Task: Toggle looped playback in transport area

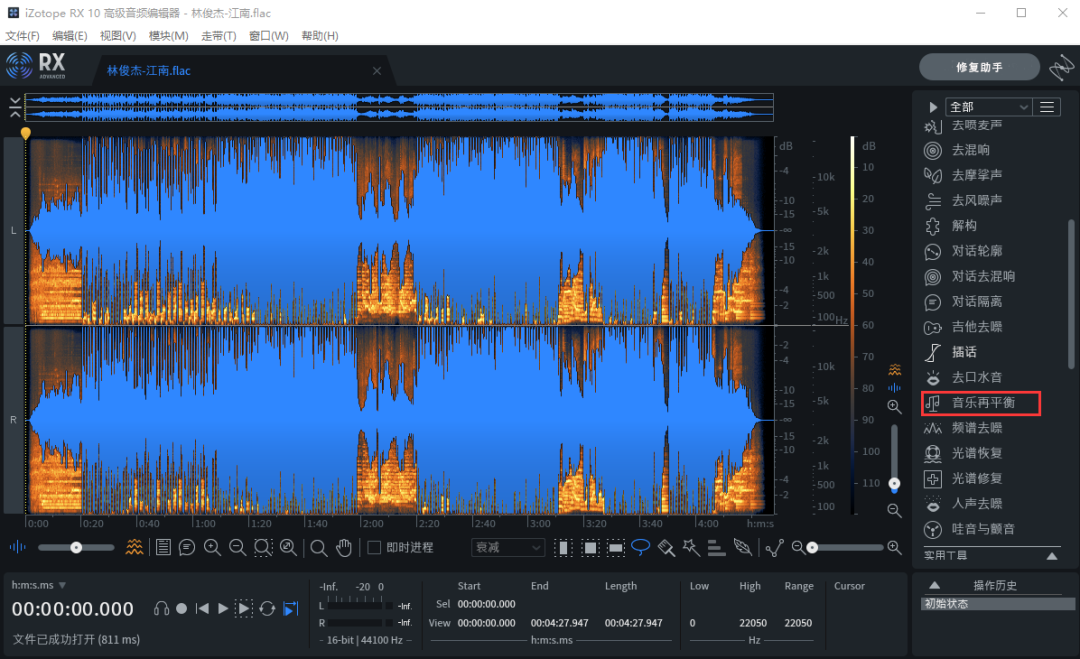Action: (267, 608)
